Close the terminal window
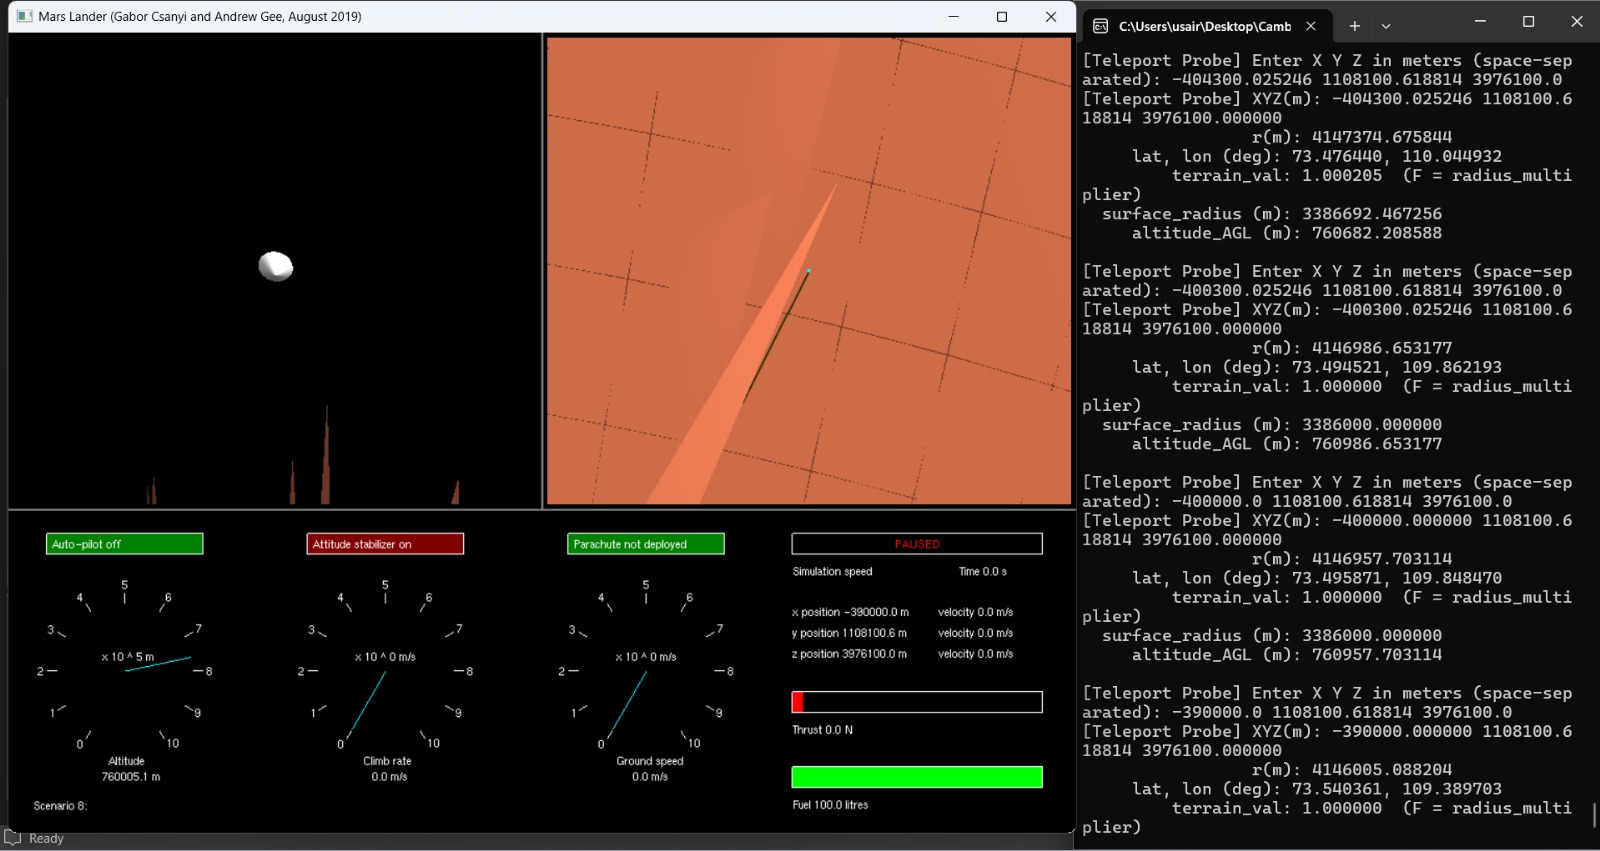 coord(1577,21)
